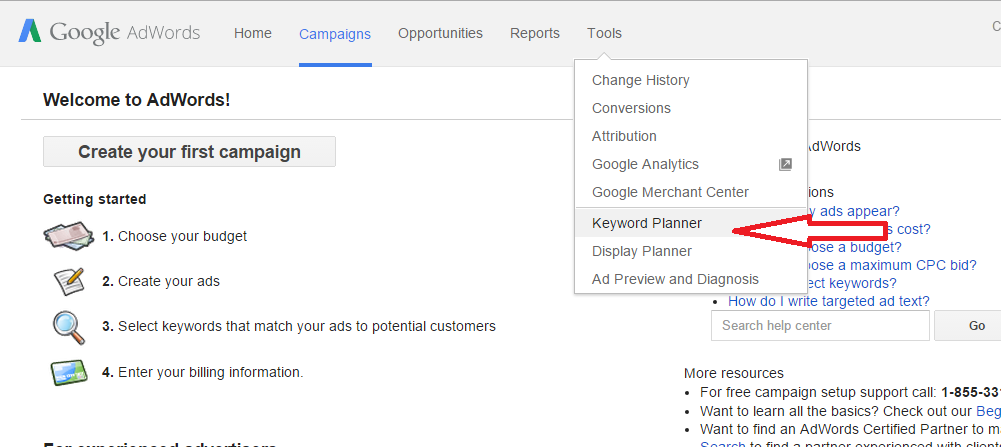Click the magnifying glass keywords icon

coord(68,327)
